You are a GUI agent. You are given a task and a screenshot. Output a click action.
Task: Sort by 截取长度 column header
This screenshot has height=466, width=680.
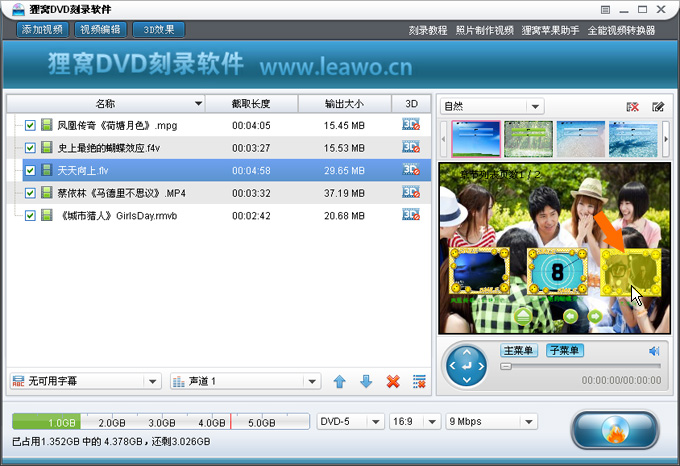click(251, 104)
